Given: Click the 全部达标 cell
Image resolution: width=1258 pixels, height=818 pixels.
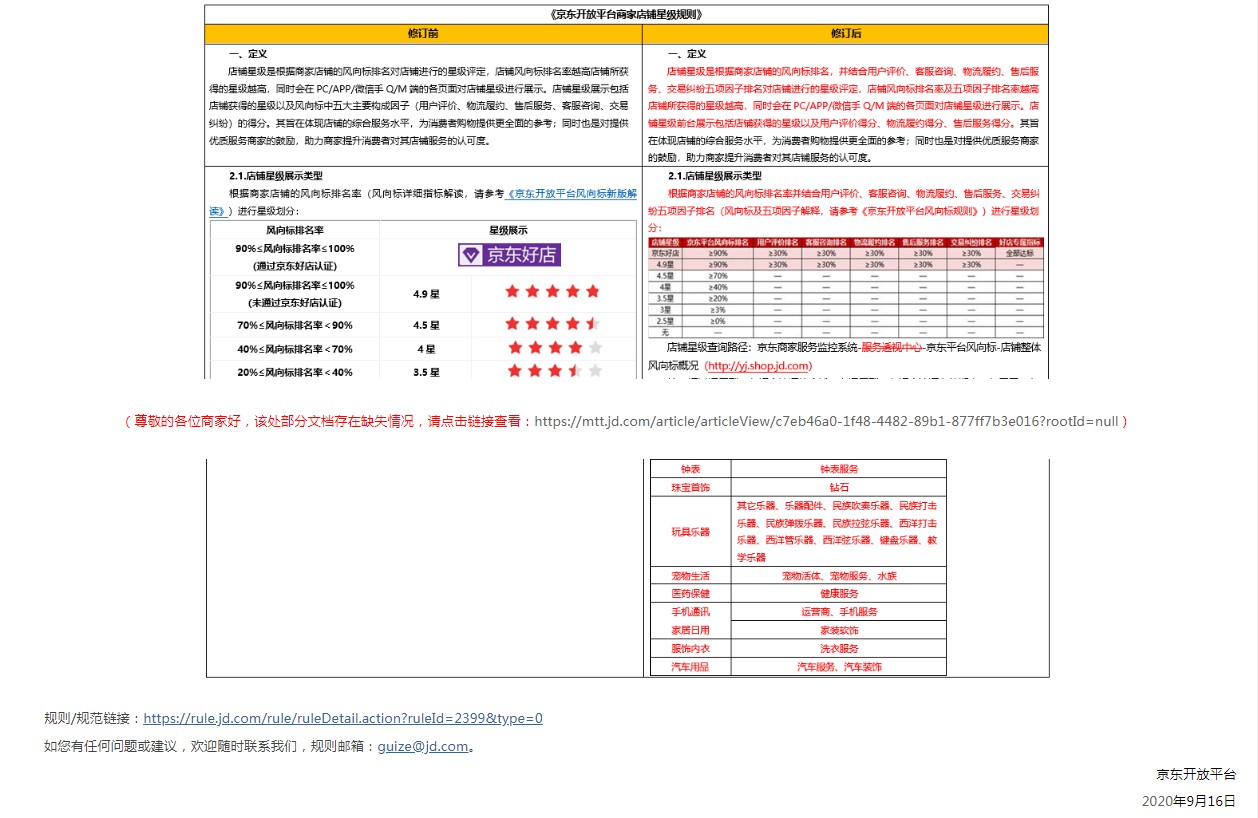Looking at the screenshot, I should tap(1020, 253).
